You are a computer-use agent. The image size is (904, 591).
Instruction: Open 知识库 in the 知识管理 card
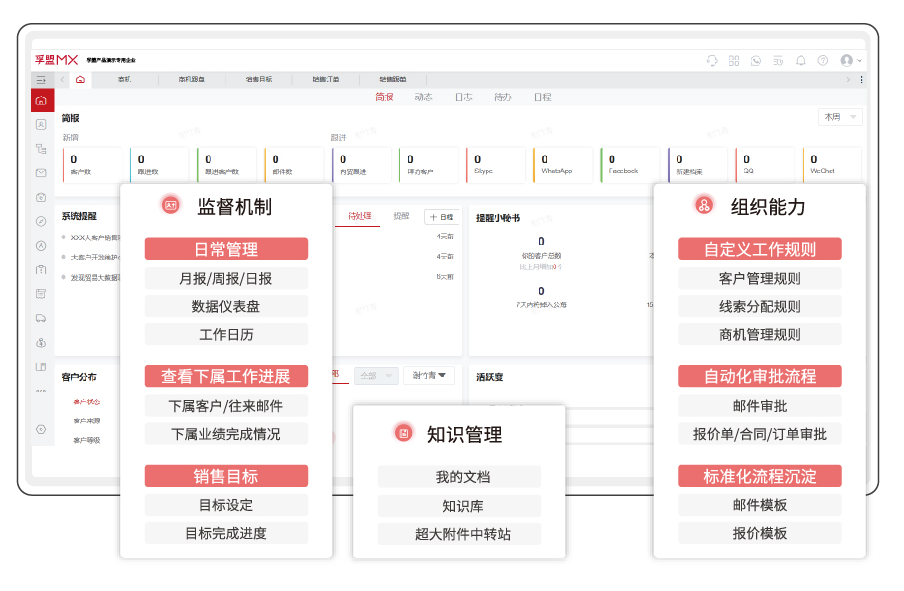click(459, 506)
